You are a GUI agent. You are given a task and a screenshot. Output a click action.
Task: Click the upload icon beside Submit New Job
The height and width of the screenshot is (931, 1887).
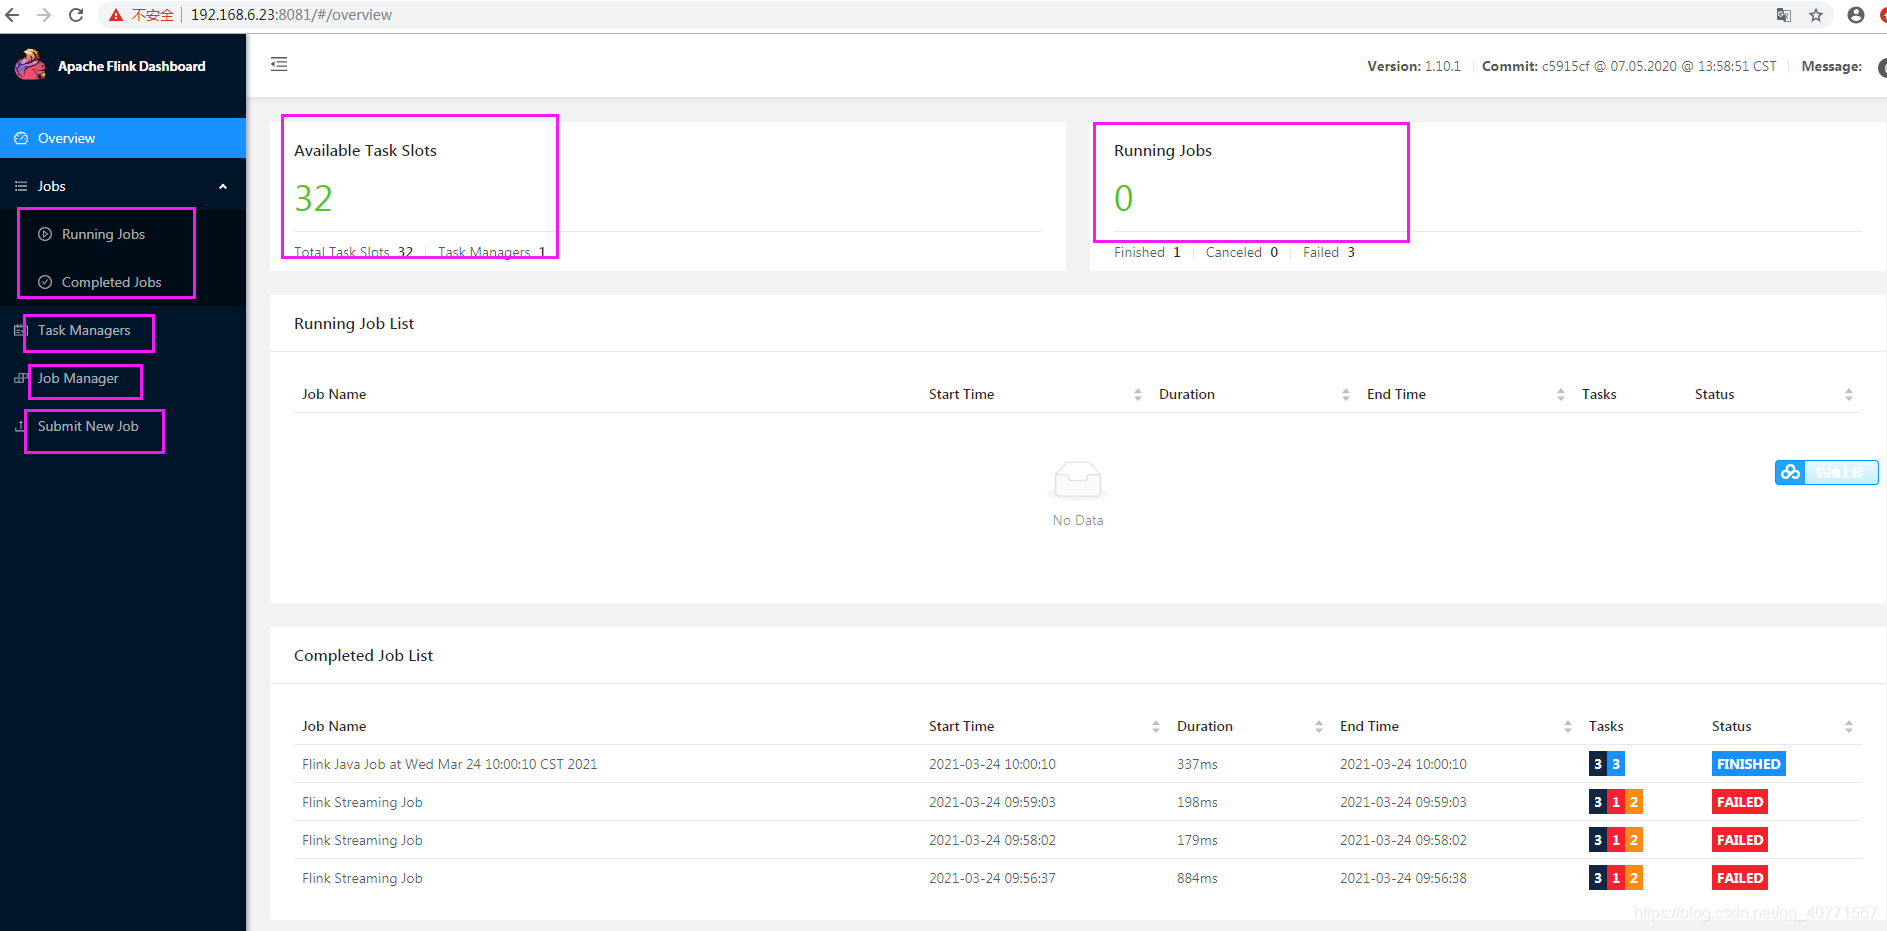(x=20, y=427)
